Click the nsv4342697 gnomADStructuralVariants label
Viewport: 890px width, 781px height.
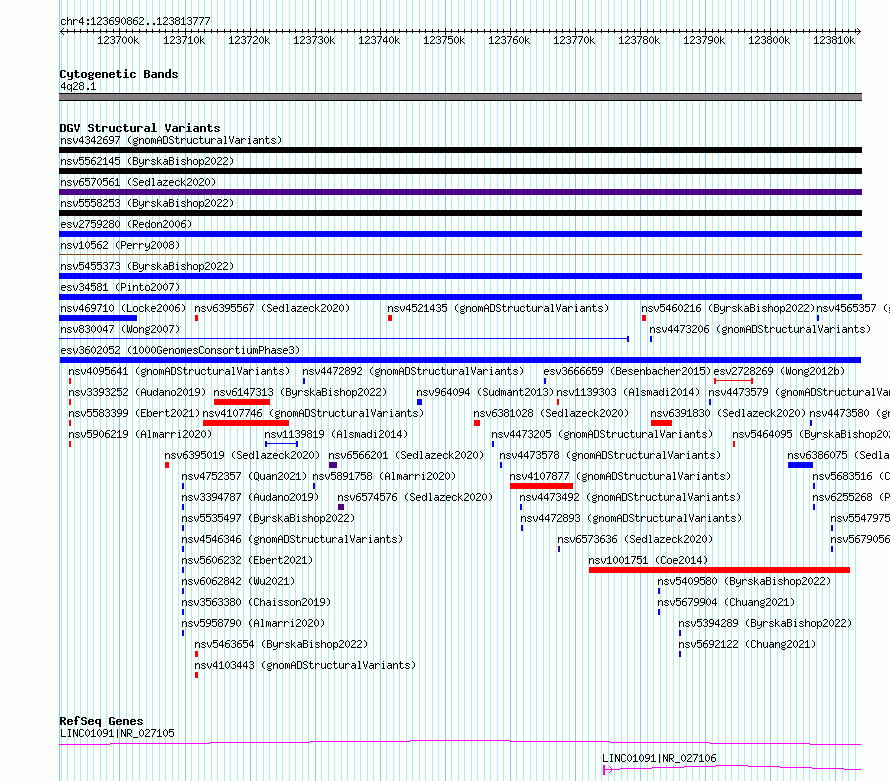171,140
